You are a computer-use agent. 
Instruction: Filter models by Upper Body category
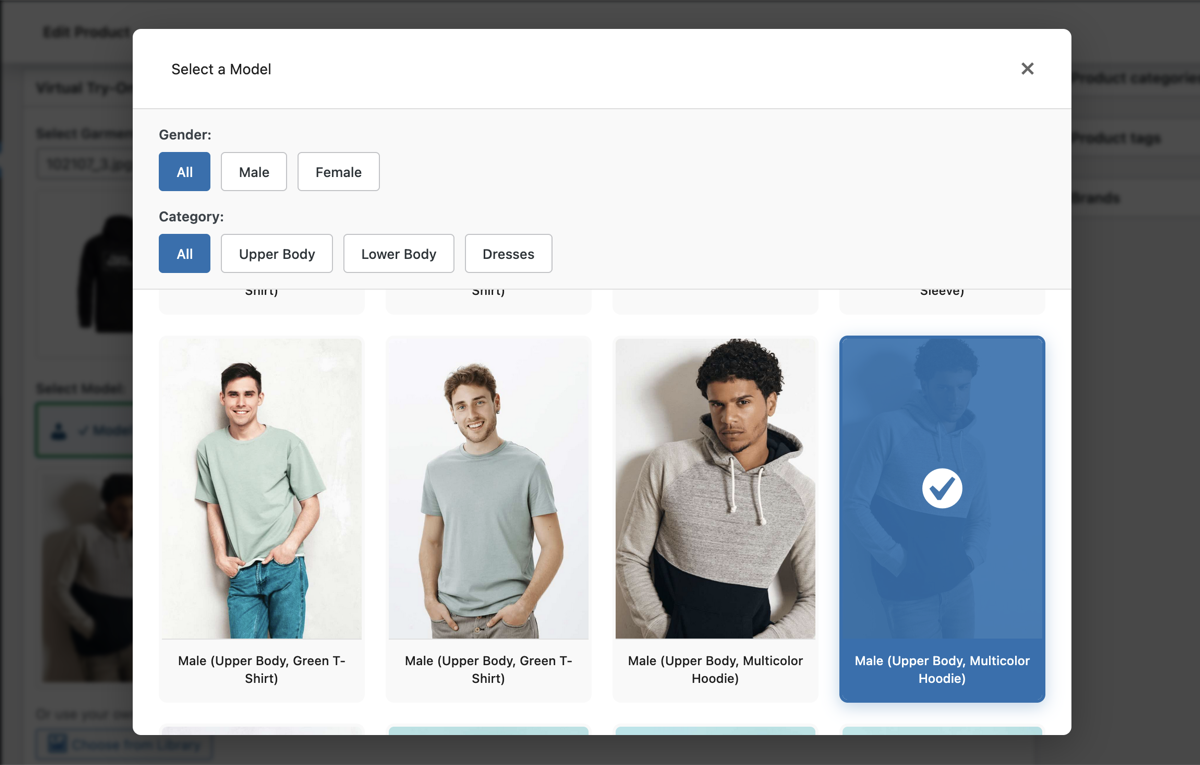[276, 253]
